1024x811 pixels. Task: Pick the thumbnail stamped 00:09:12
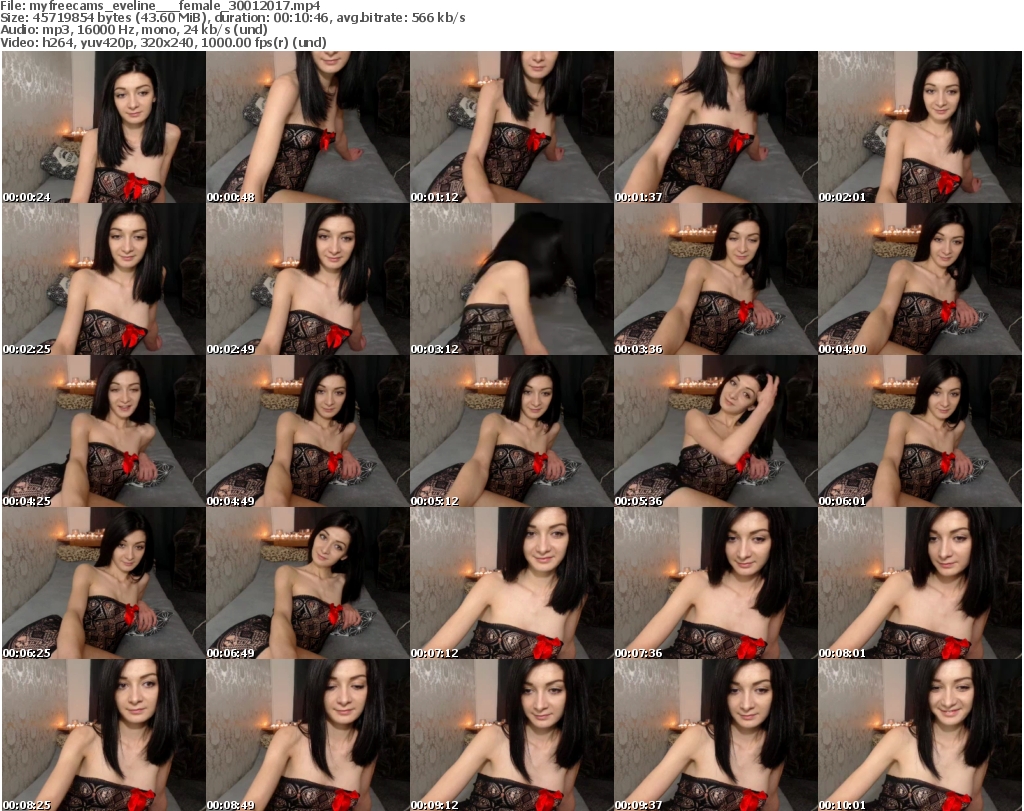511,735
